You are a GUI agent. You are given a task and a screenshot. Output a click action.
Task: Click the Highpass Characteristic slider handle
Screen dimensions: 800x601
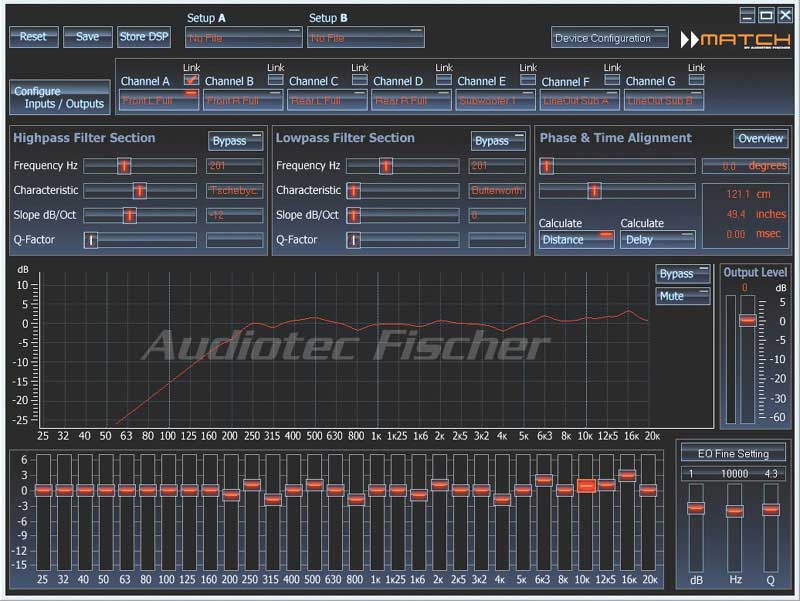point(139,191)
